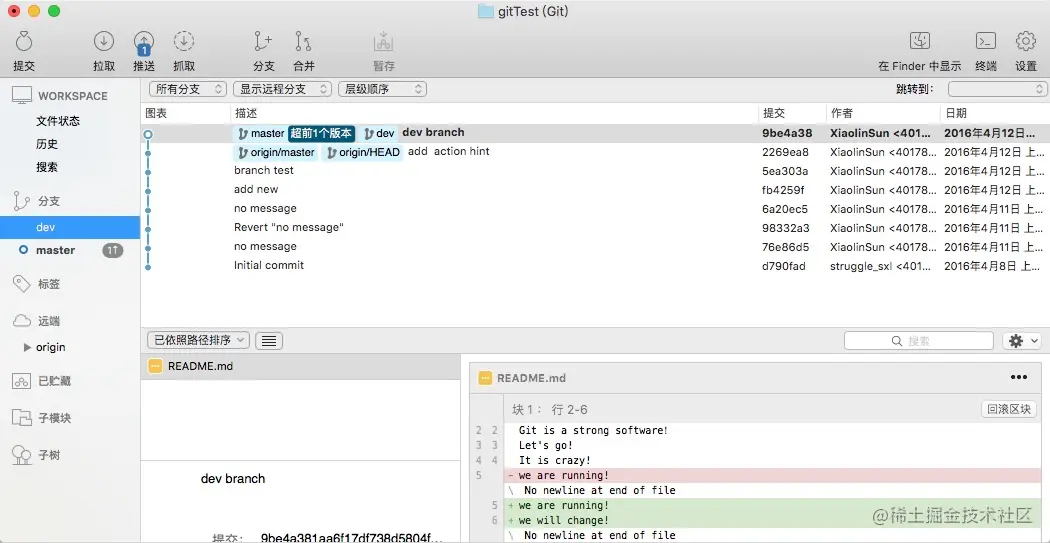Click the tags (标签) sidebar icon
The height and width of the screenshot is (543, 1050).
[22, 284]
